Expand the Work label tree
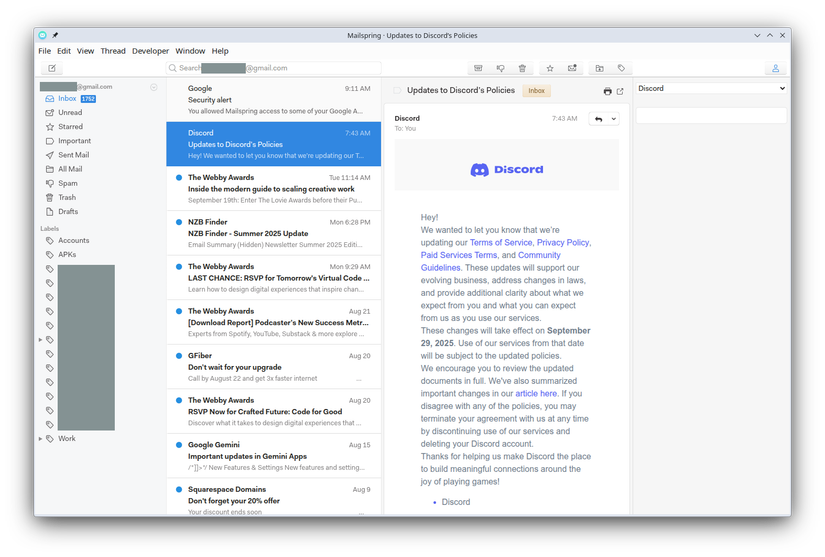Image resolution: width=825 pixels, height=557 pixels. click(x=41, y=439)
